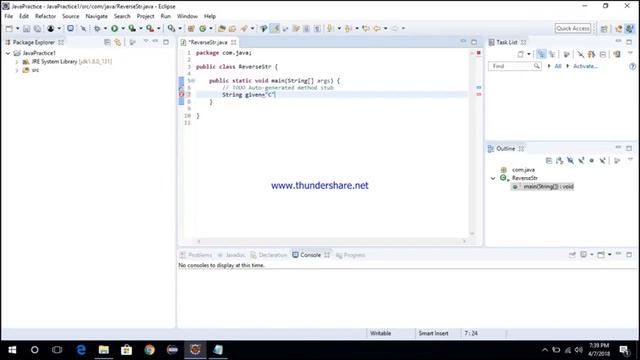This screenshot has width=640, height=360.
Task: Click the New Java Package icon
Action: tap(191, 29)
